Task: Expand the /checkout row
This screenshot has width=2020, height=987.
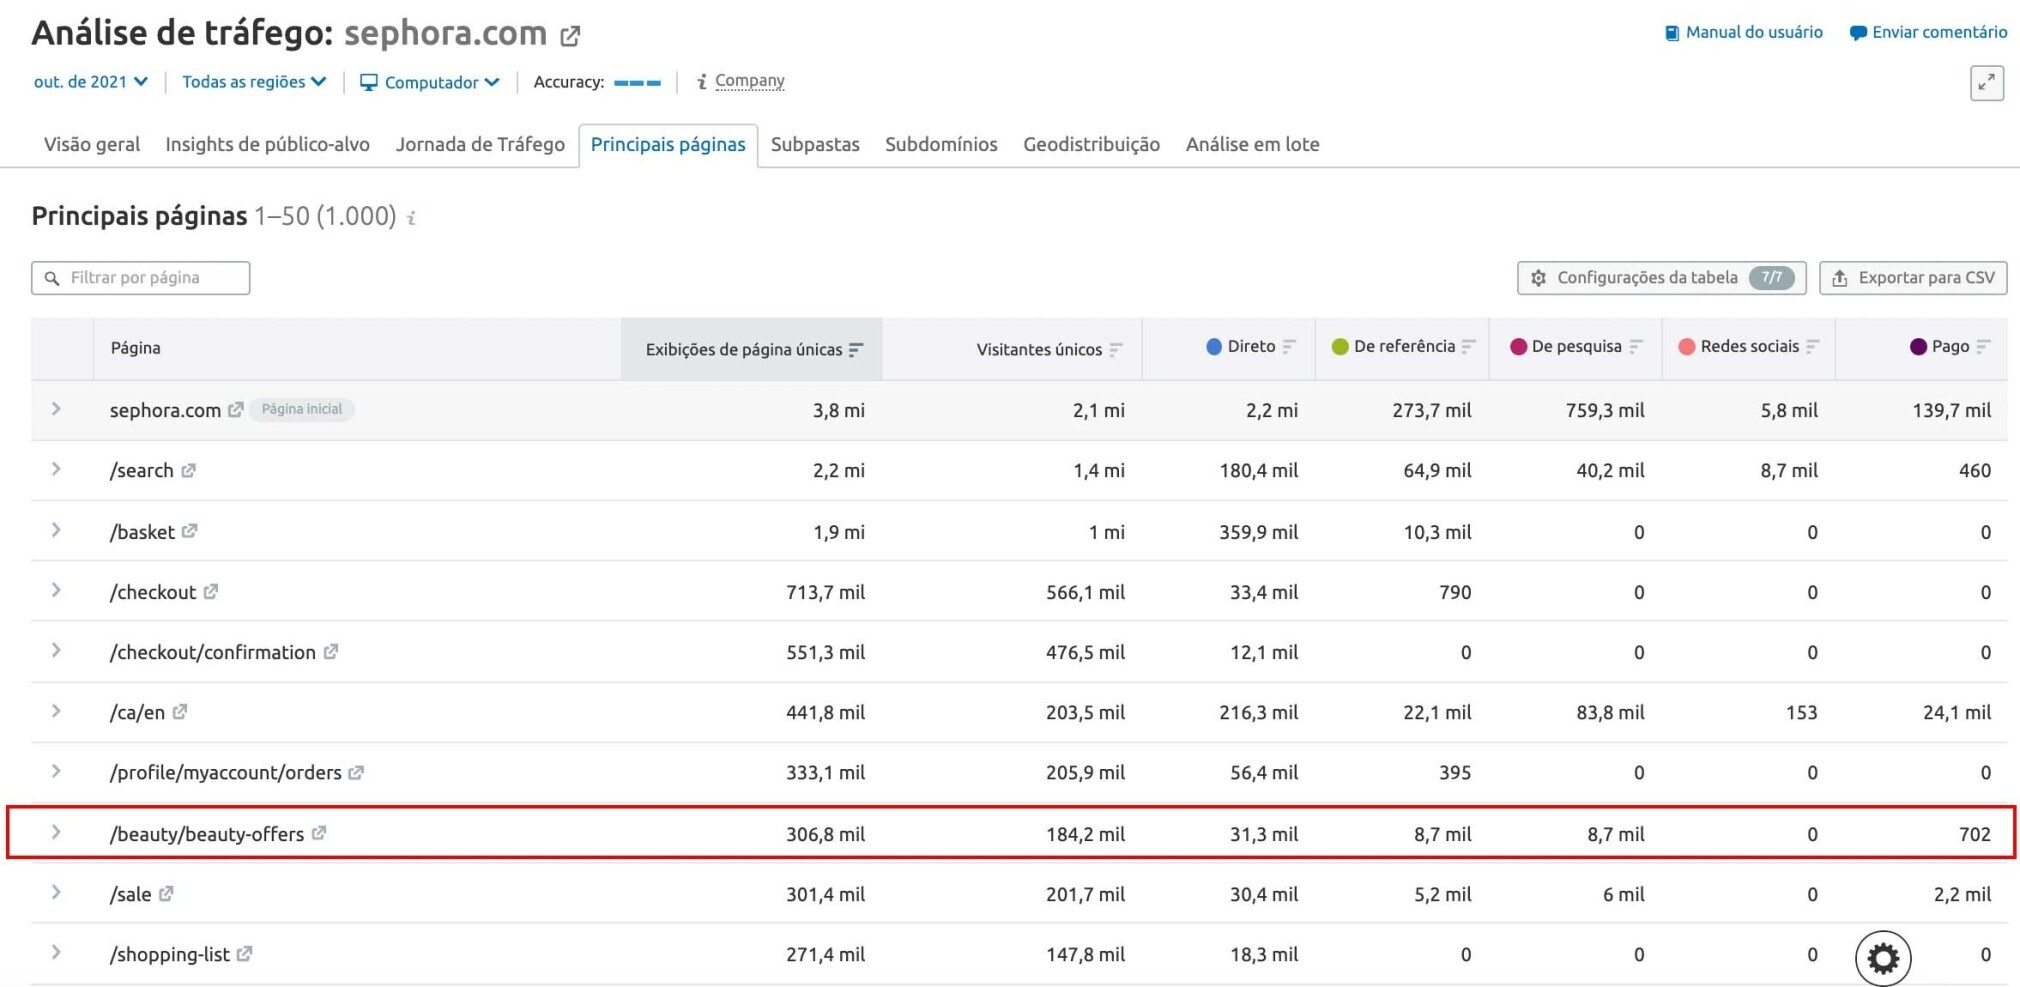Action: click(56, 591)
